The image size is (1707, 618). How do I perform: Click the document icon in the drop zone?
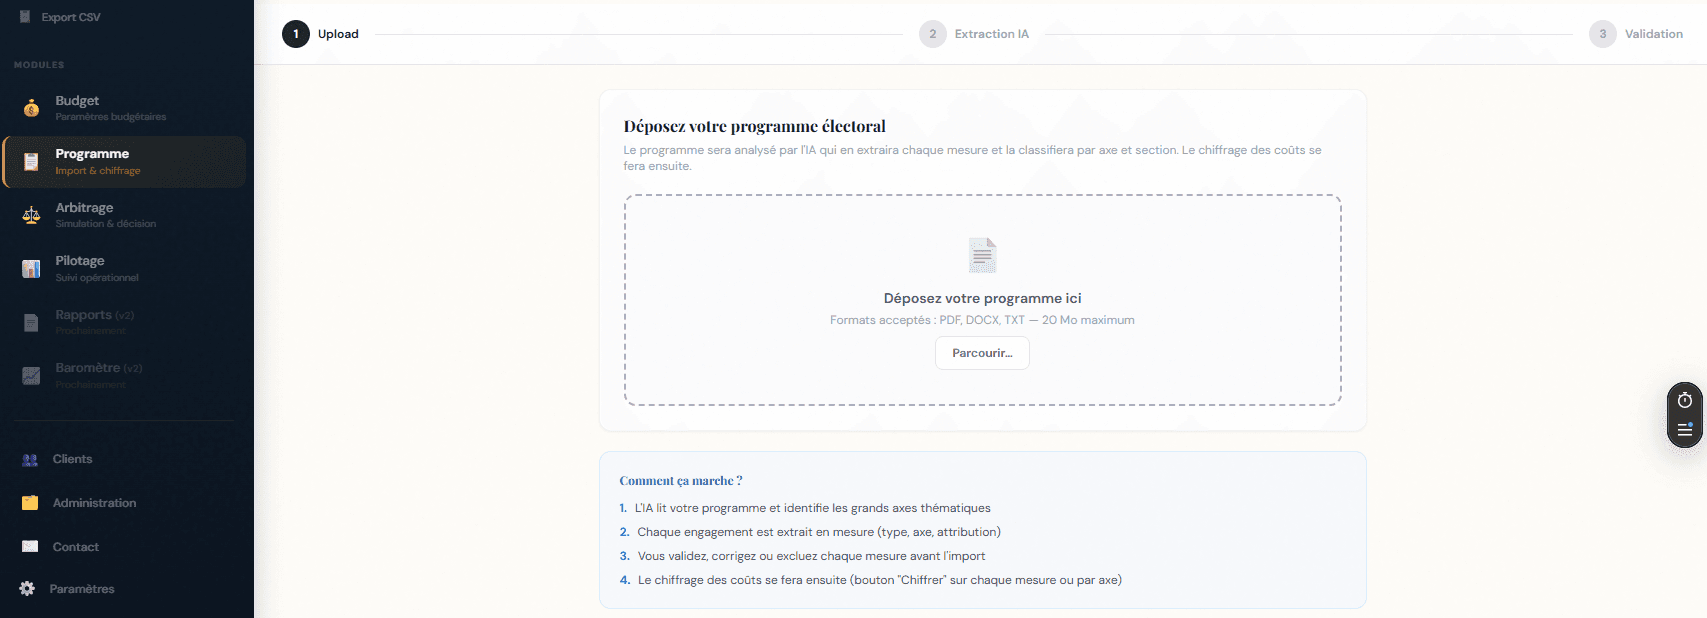click(983, 255)
